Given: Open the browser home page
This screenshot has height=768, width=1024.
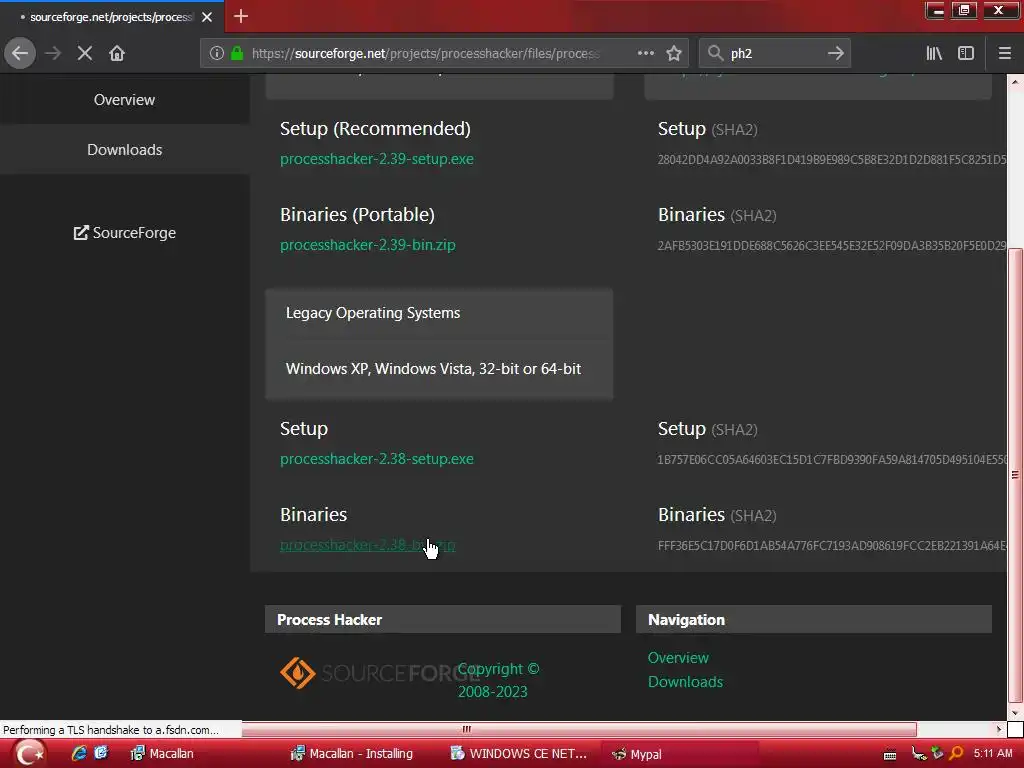Looking at the screenshot, I should click(x=117, y=53).
